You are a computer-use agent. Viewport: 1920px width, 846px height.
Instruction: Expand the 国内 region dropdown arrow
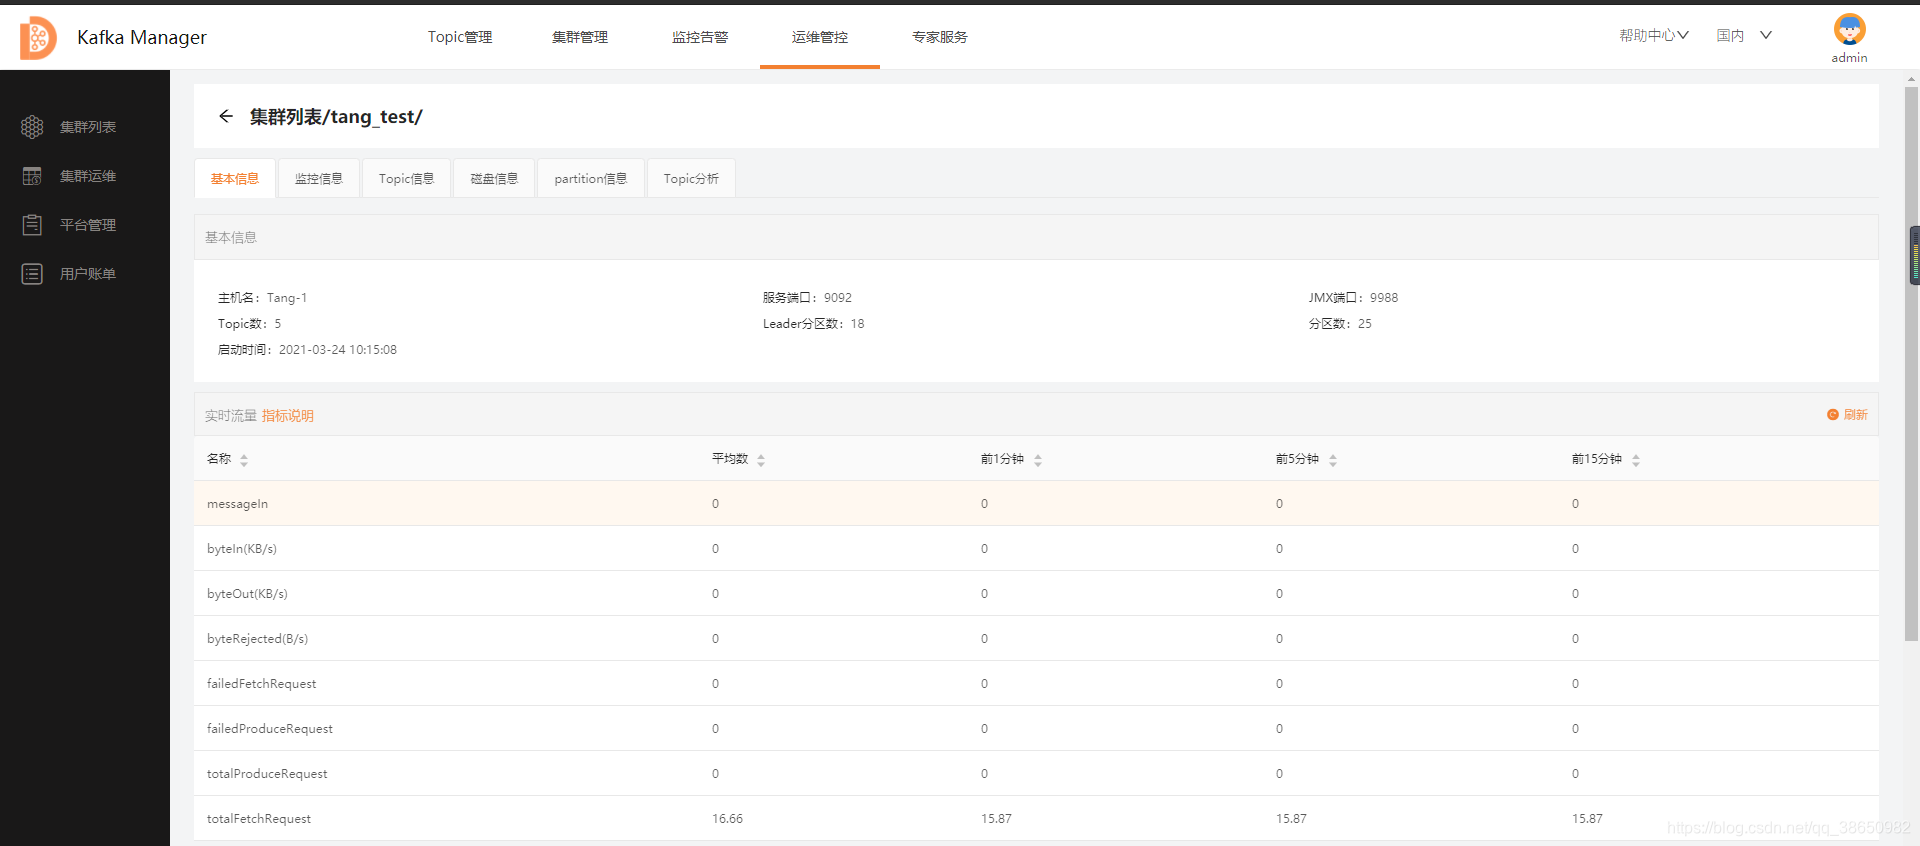1766,35
